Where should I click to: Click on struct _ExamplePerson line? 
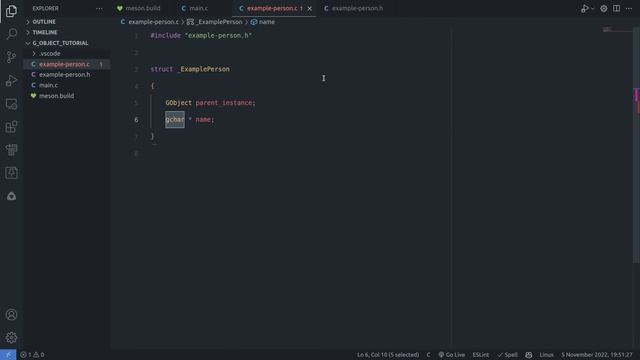coord(190,69)
